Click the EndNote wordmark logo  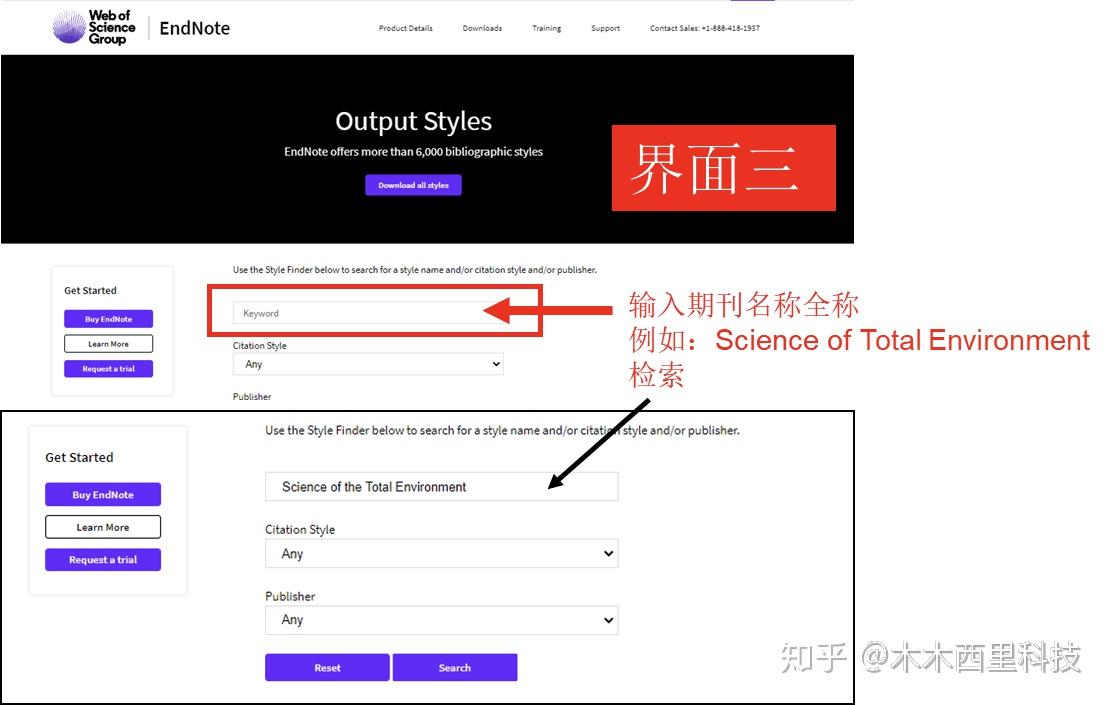click(x=194, y=28)
